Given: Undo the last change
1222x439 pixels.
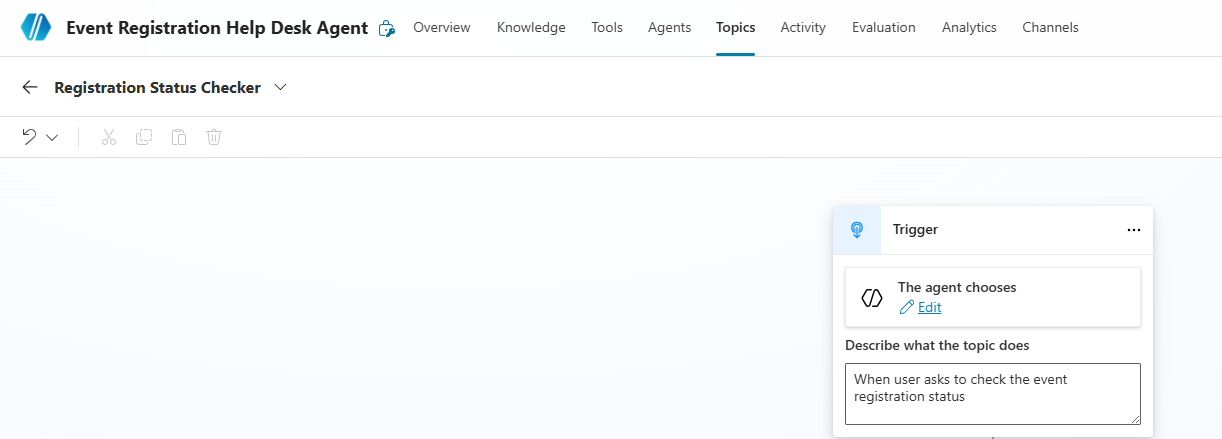Looking at the screenshot, I should [30, 137].
